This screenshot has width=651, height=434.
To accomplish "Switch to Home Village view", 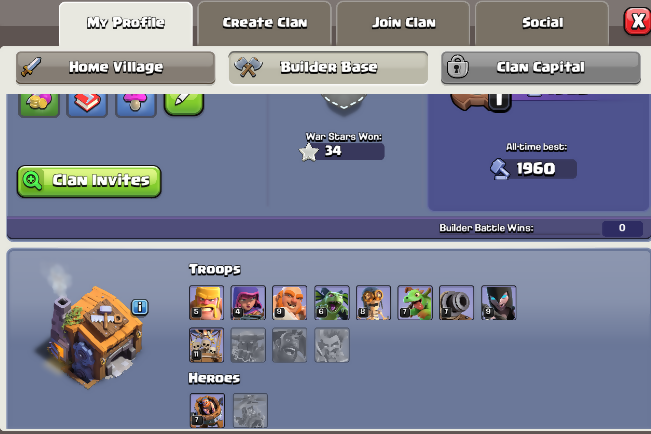I will pos(115,67).
